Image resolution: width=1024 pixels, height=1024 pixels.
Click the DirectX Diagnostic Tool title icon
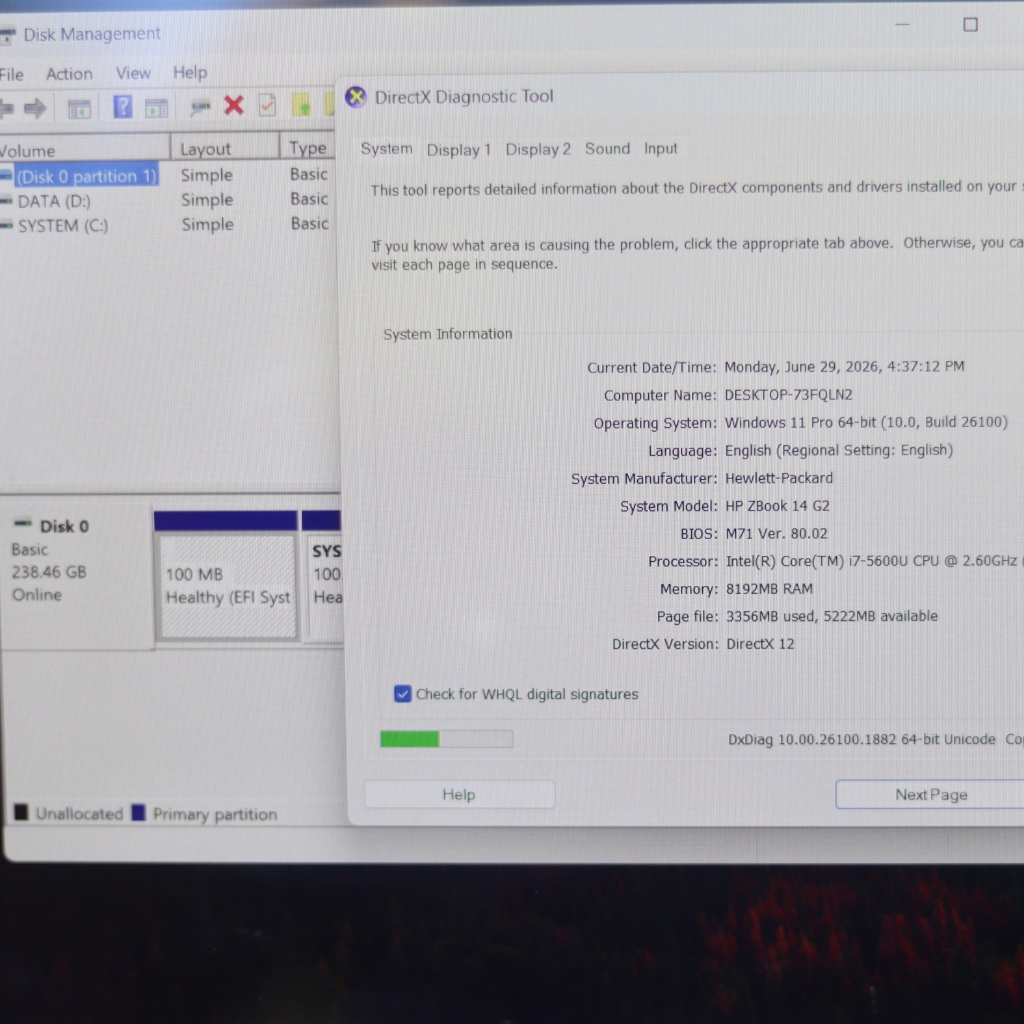coord(356,97)
